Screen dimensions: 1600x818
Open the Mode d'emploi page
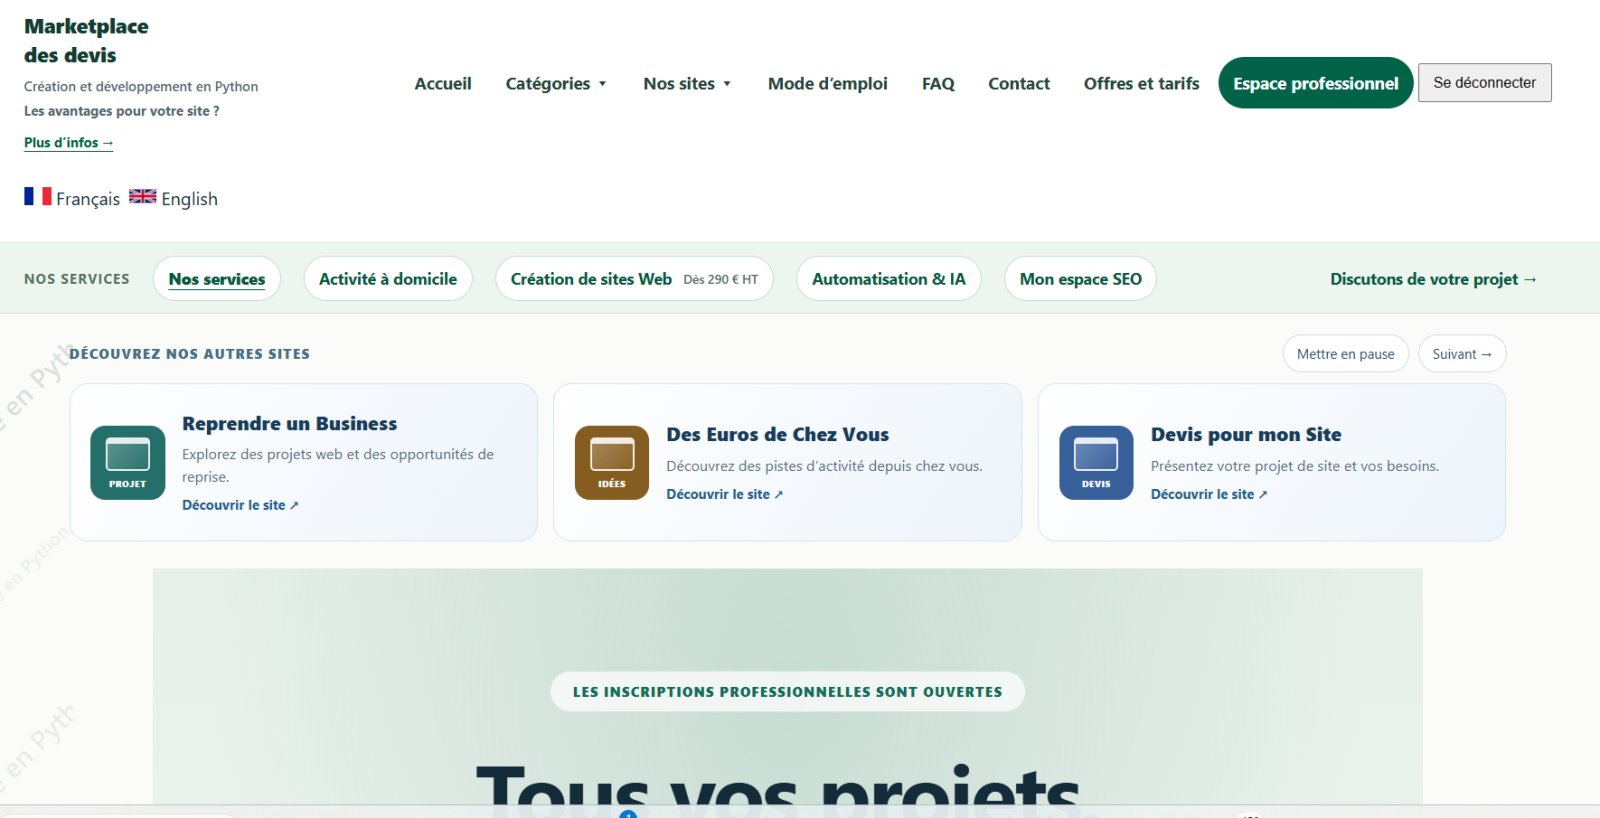point(828,84)
